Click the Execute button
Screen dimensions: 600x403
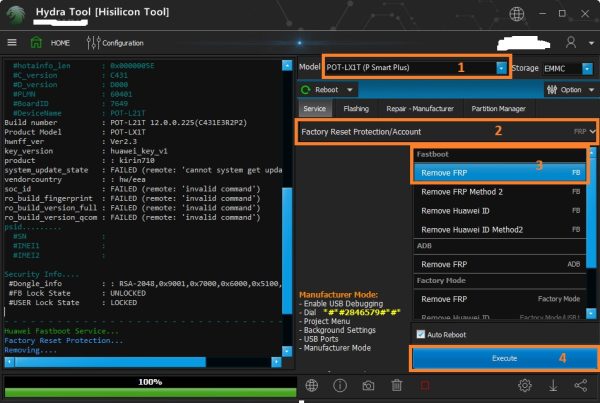504,359
